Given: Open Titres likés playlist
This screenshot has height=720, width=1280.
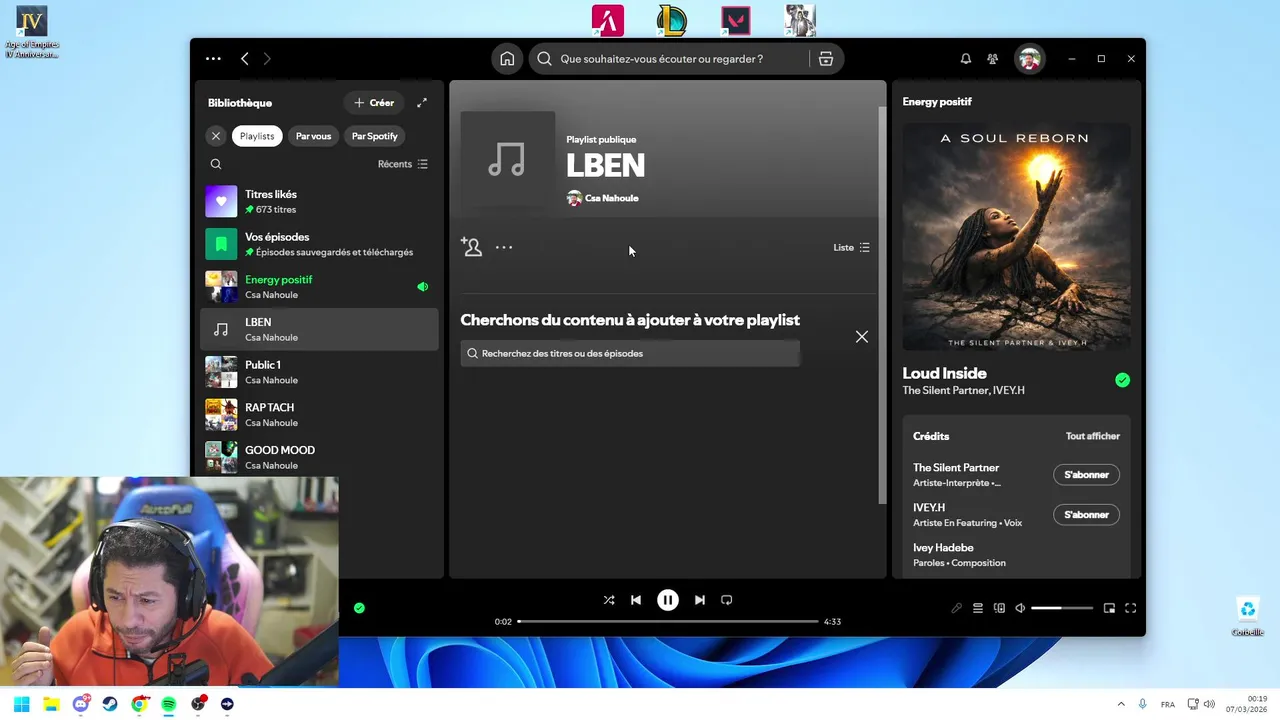Looking at the screenshot, I should [320, 202].
